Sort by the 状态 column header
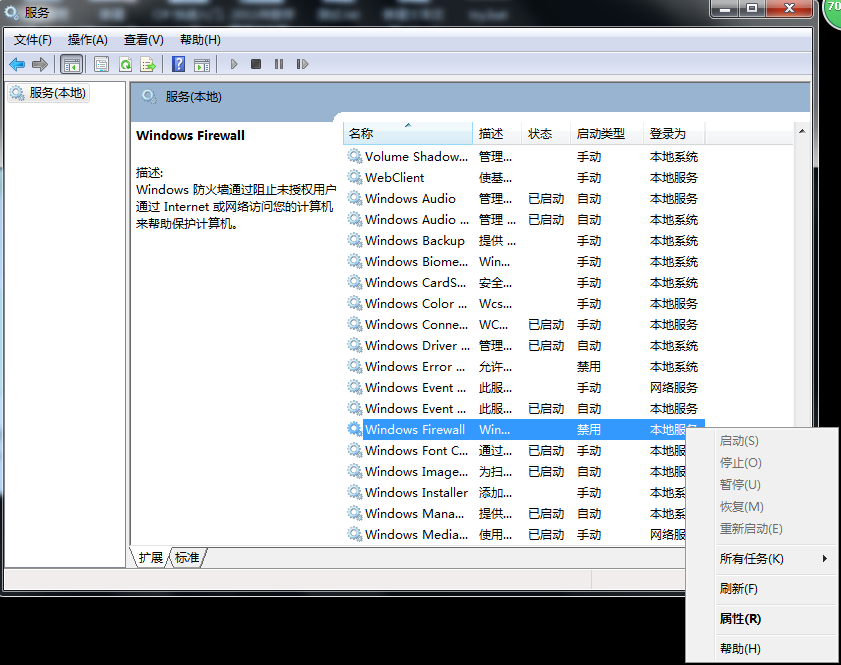Image resolution: width=841 pixels, height=665 pixels. [x=545, y=134]
